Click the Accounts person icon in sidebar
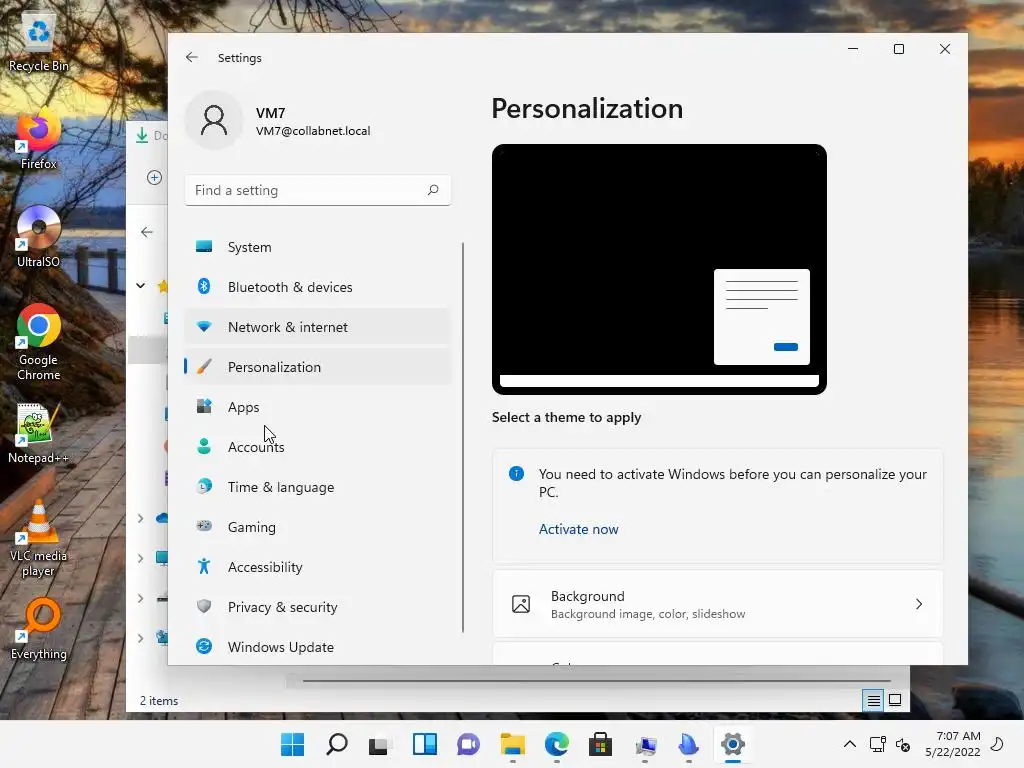Image resolution: width=1024 pixels, height=768 pixels. 204,446
